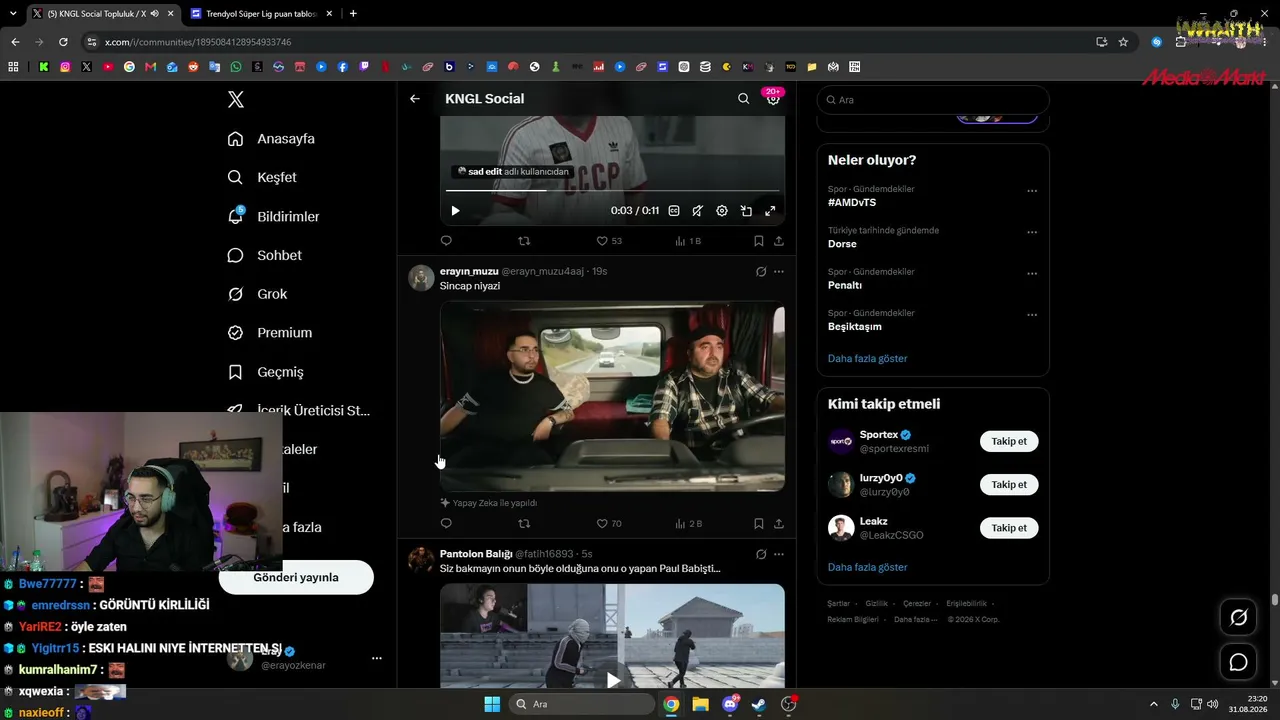This screenshot has height=720, width=1280.
Task: Open Geçmiş in the sidebar
Action: point(265,372)
